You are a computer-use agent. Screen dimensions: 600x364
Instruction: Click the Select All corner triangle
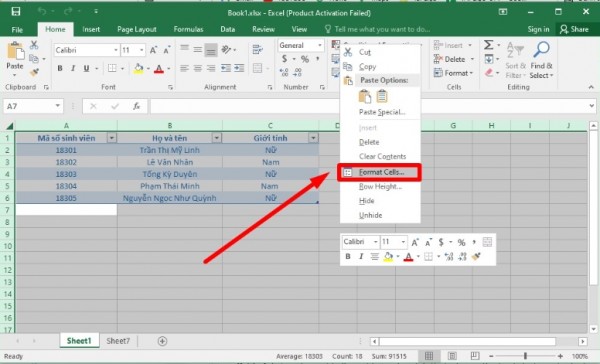pos(9,126)
